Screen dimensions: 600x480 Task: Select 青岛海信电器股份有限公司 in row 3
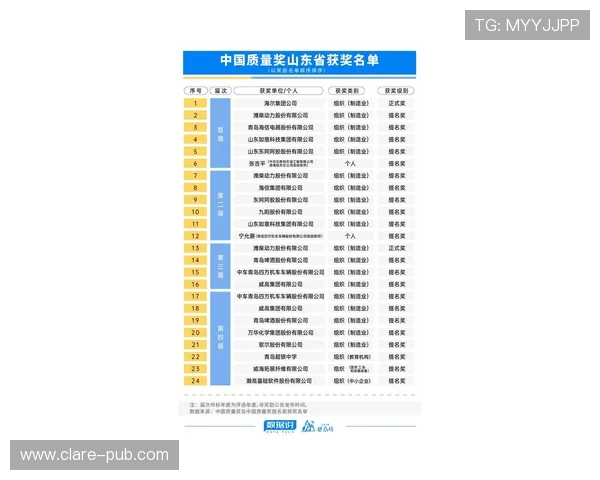(280, 127)
